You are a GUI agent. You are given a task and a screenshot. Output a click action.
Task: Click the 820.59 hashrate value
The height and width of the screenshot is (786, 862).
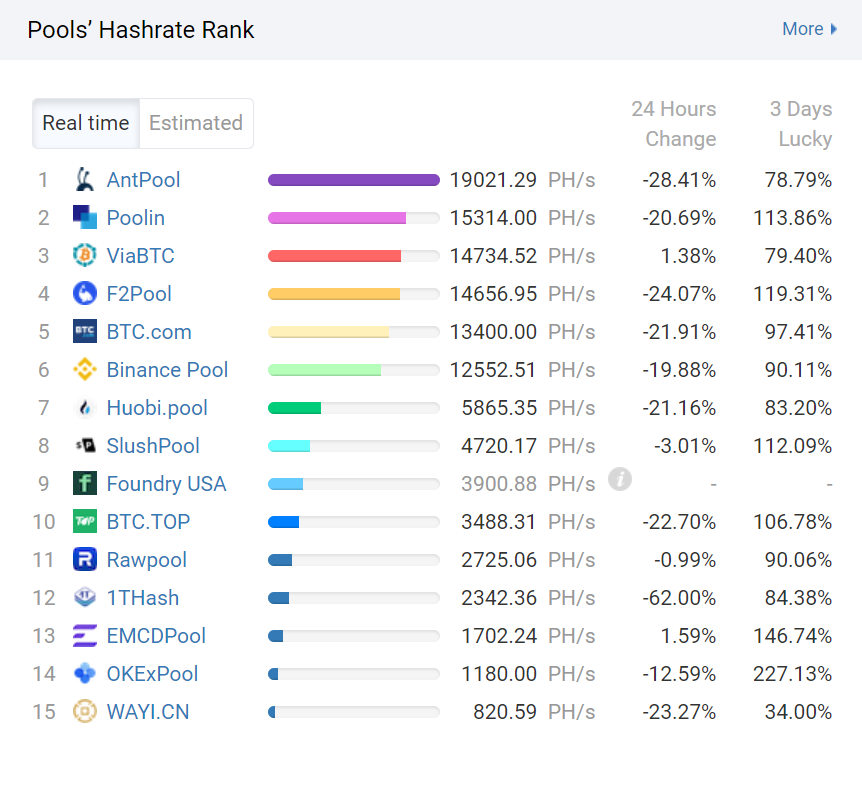pos(505,711)
